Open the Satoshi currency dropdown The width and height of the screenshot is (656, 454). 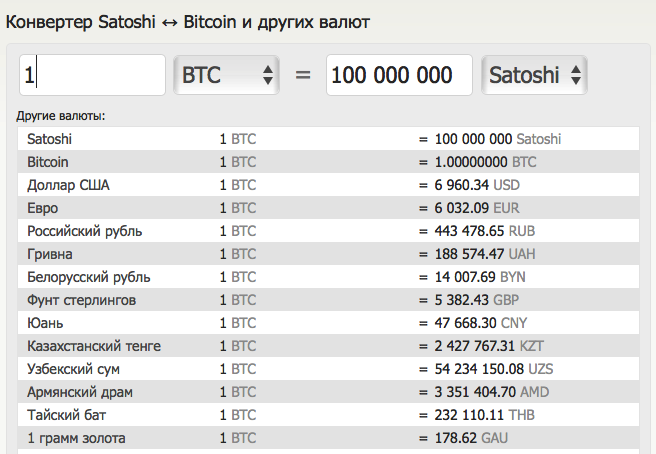pos(534,75)
